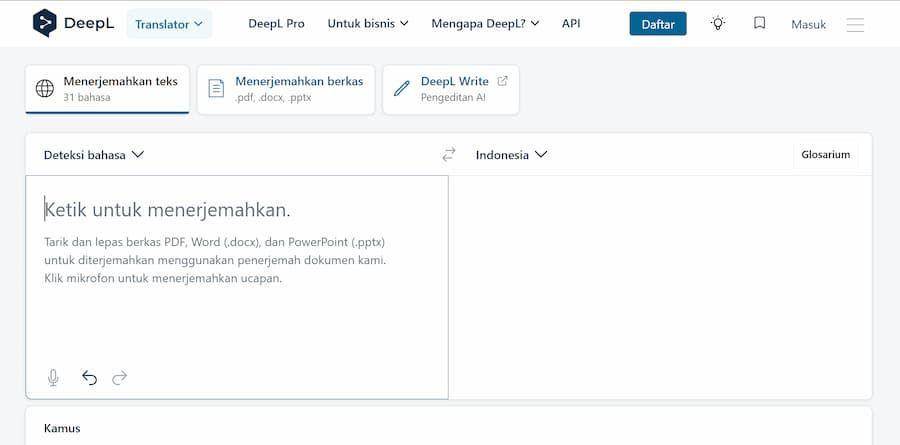Expand the Mengapa DeepL? menu
900x445 pixels.
(x=485, y=24)
